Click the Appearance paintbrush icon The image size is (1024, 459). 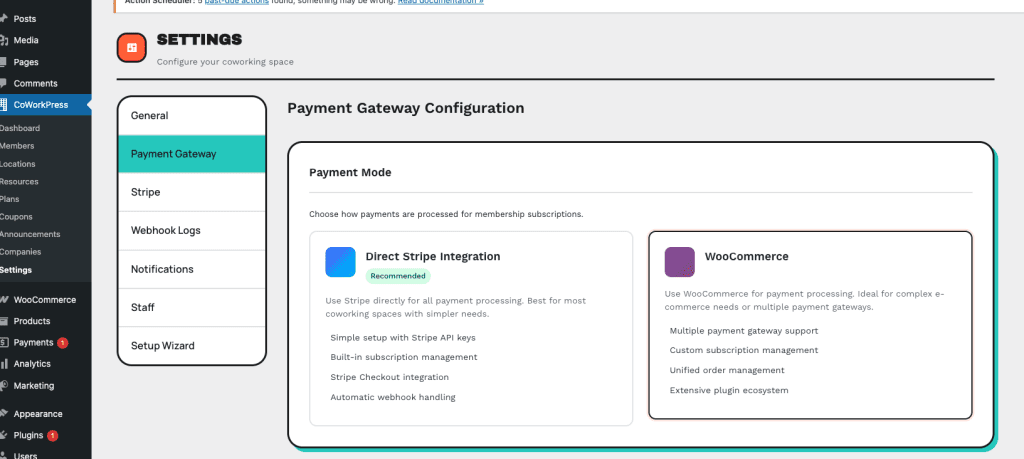3,414
